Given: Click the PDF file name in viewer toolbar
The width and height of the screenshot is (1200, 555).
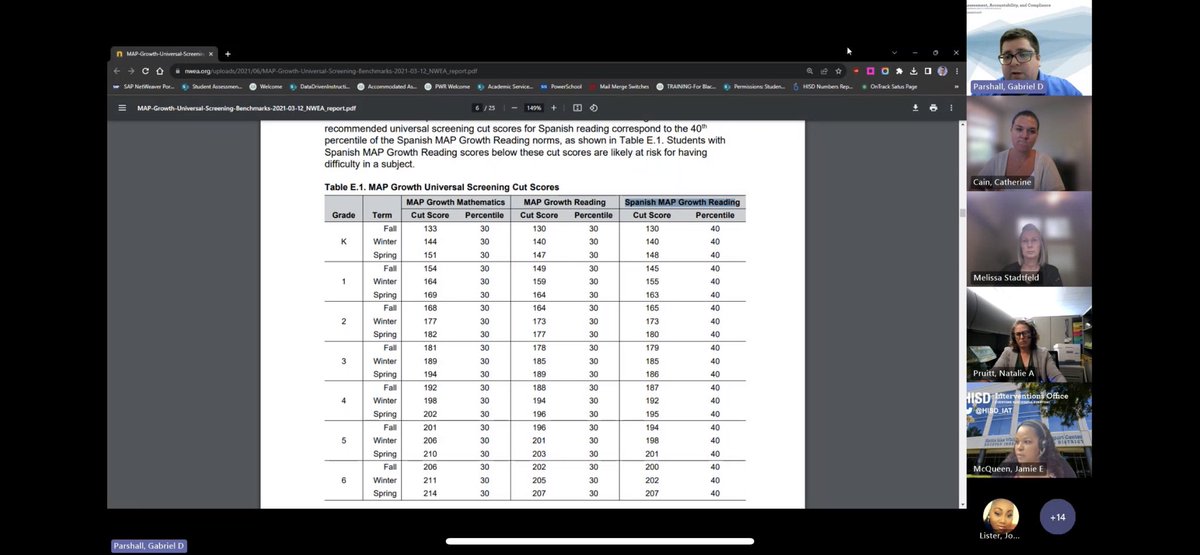Looking at the screenshot, I should pyautogui.click(x=246, y=108).
